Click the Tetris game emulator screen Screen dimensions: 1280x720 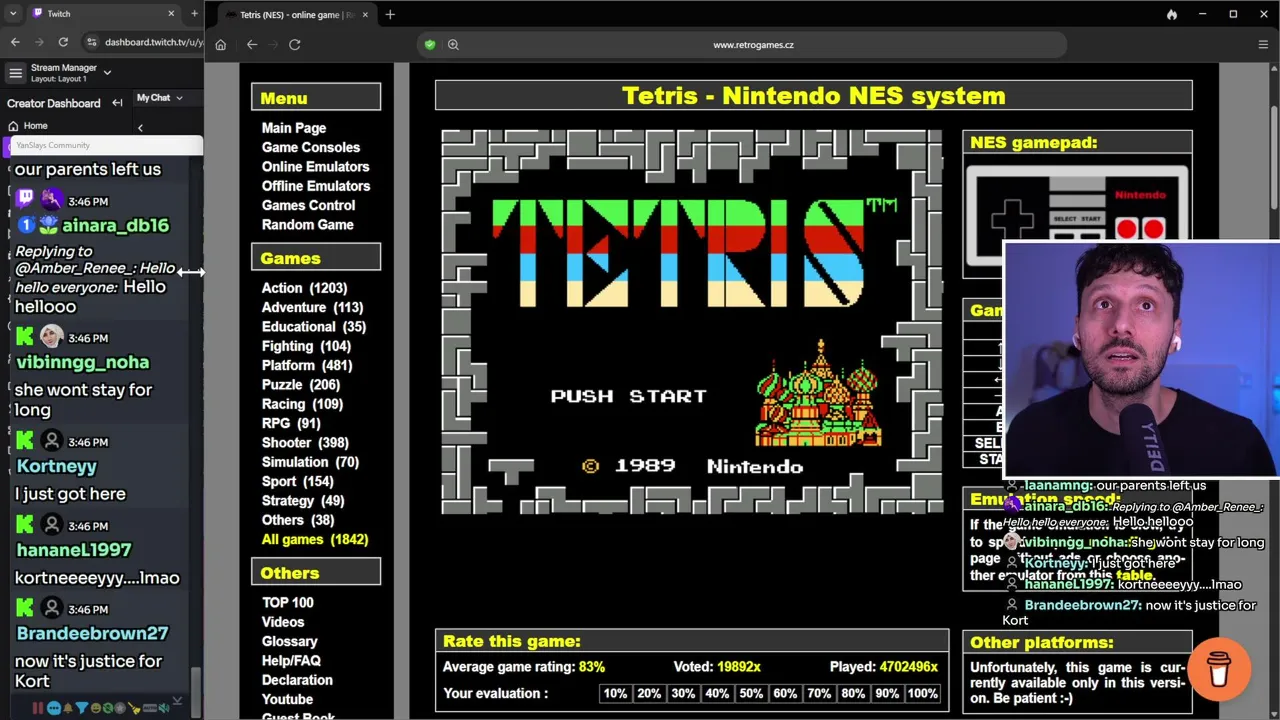pos(692,322)
